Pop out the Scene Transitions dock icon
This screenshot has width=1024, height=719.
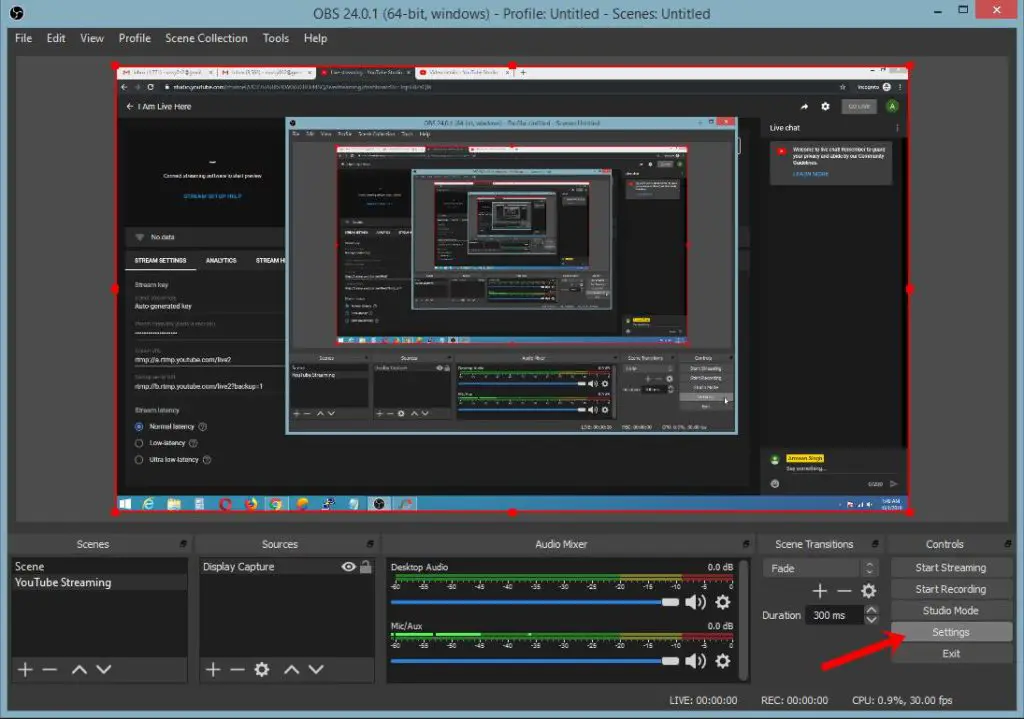(875, 543)
